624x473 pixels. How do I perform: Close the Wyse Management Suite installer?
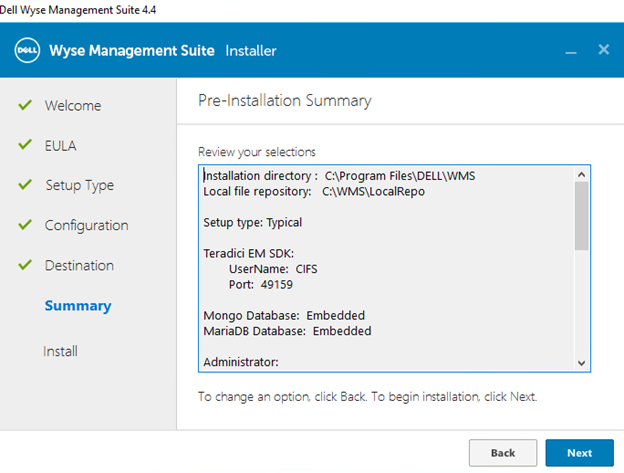pyautogui.click(x=603, y=50)
